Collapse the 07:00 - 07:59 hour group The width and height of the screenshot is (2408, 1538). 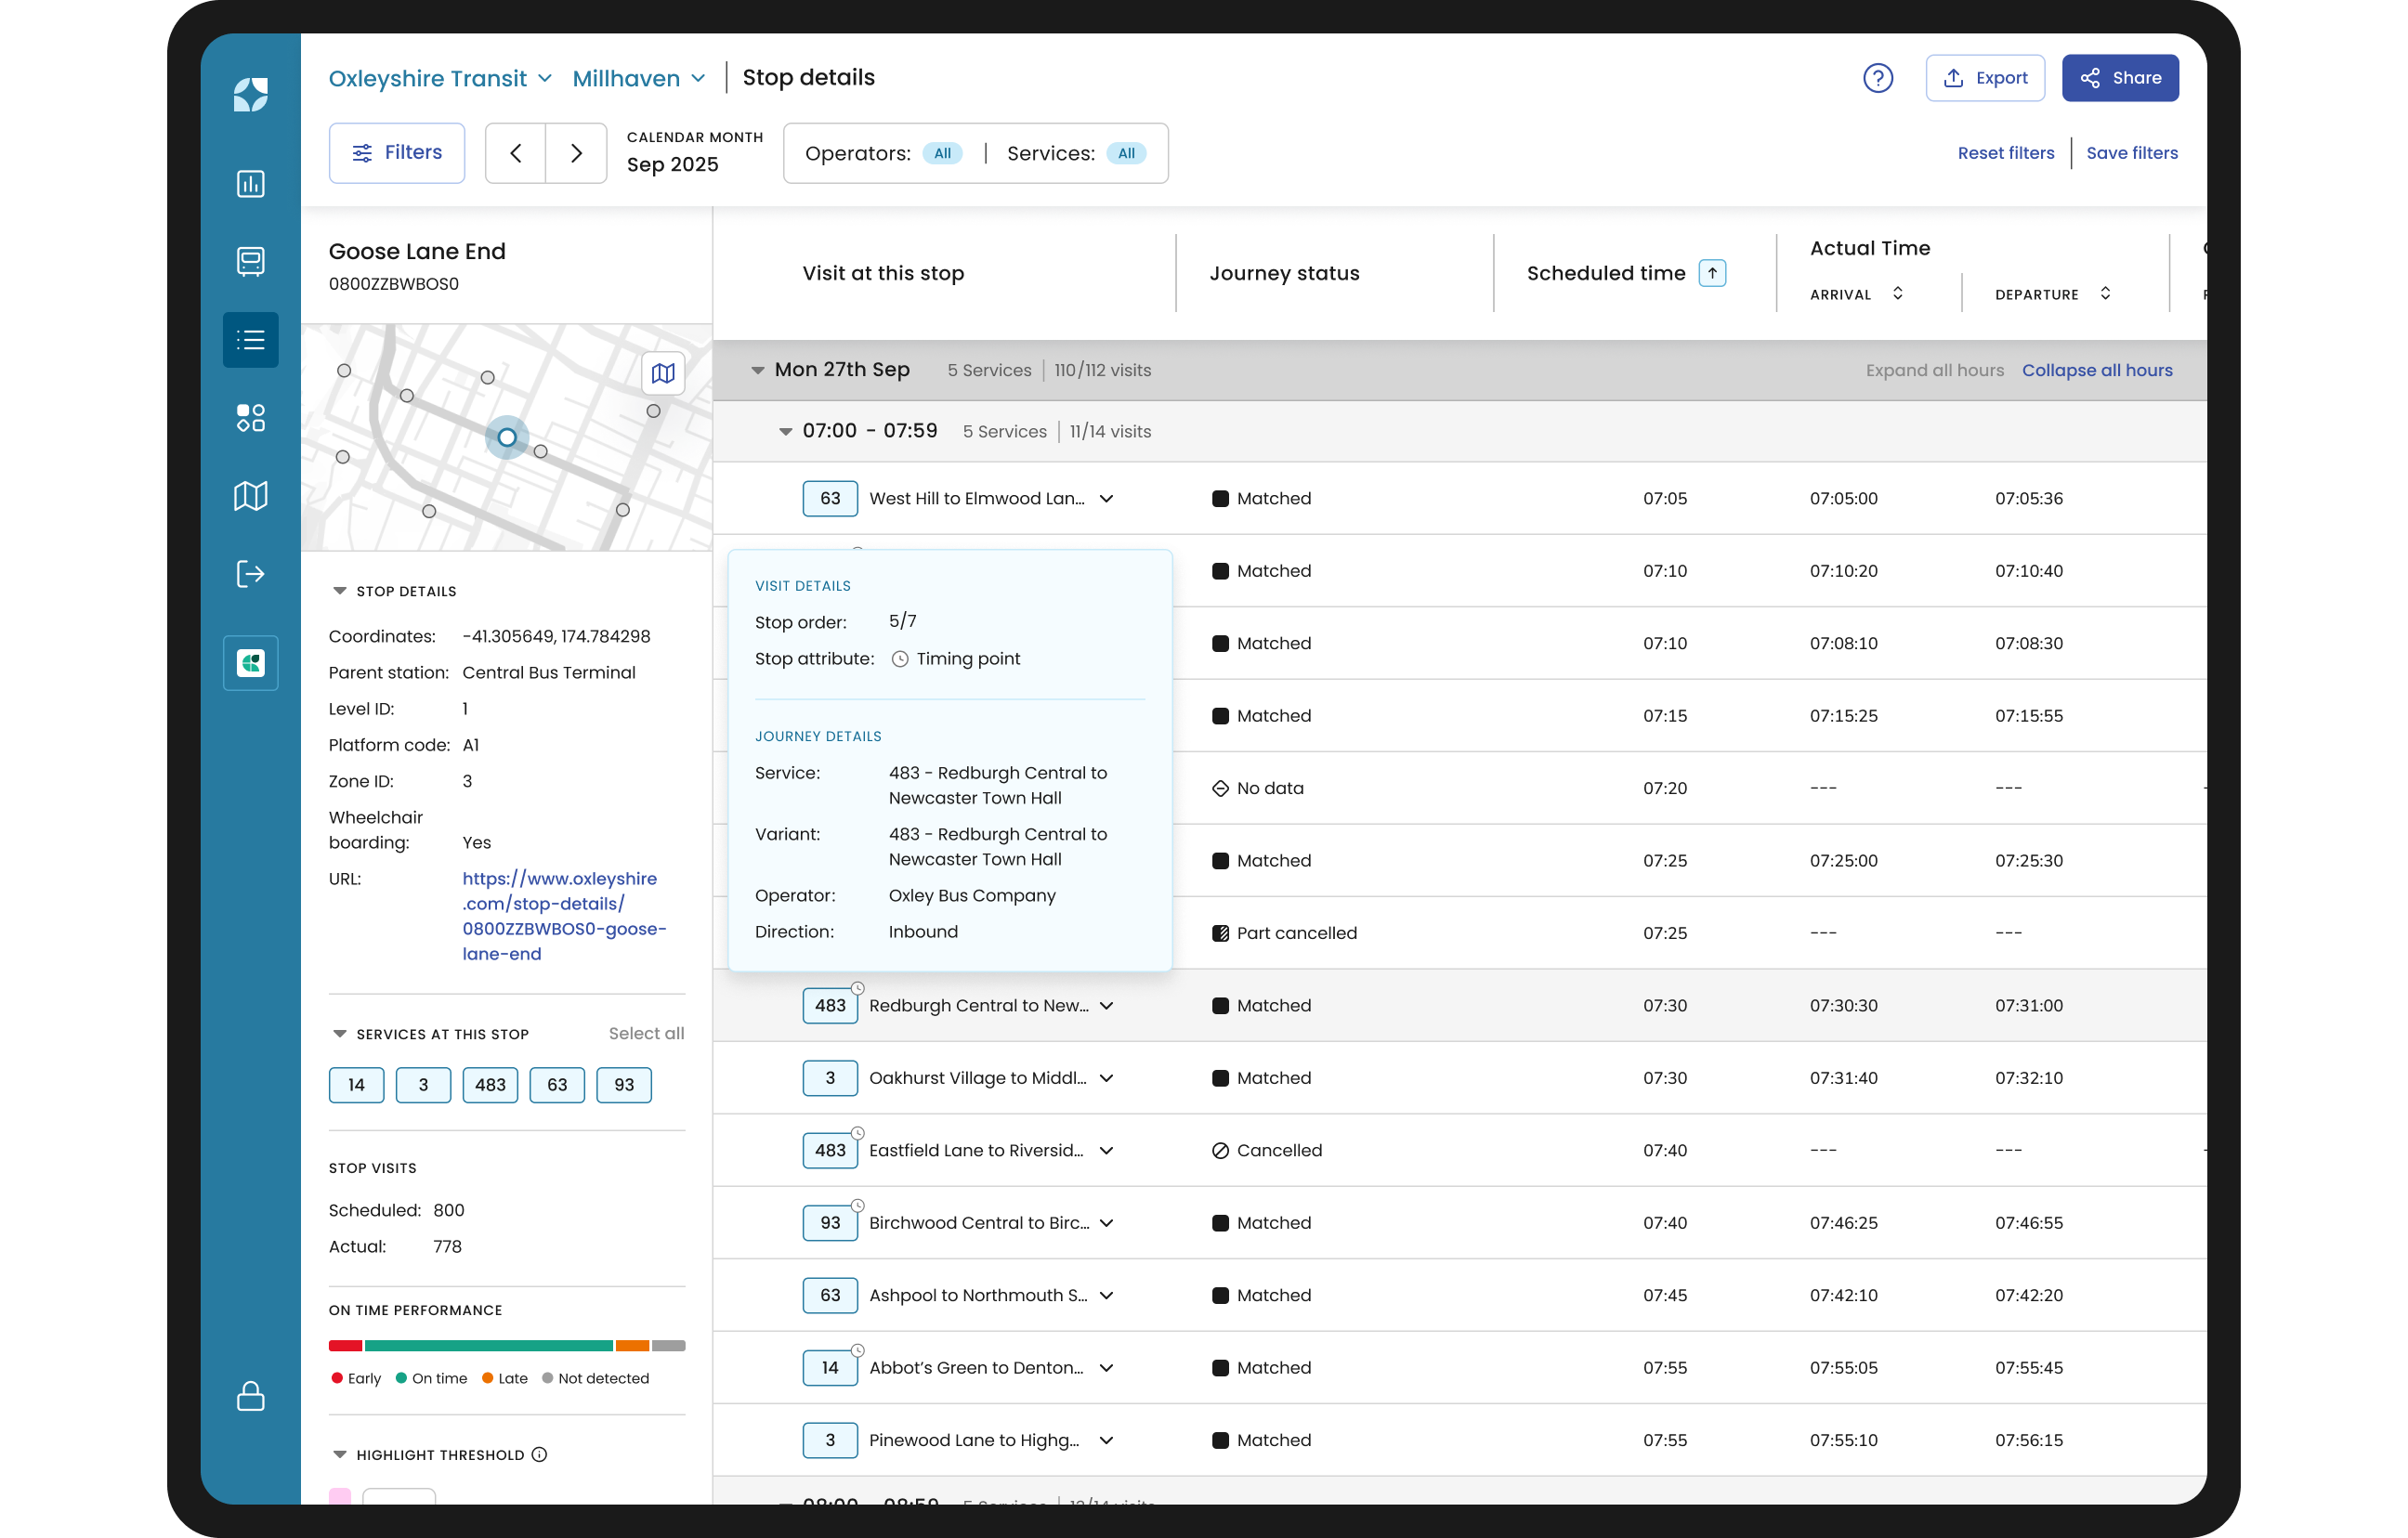pos(786,432)
